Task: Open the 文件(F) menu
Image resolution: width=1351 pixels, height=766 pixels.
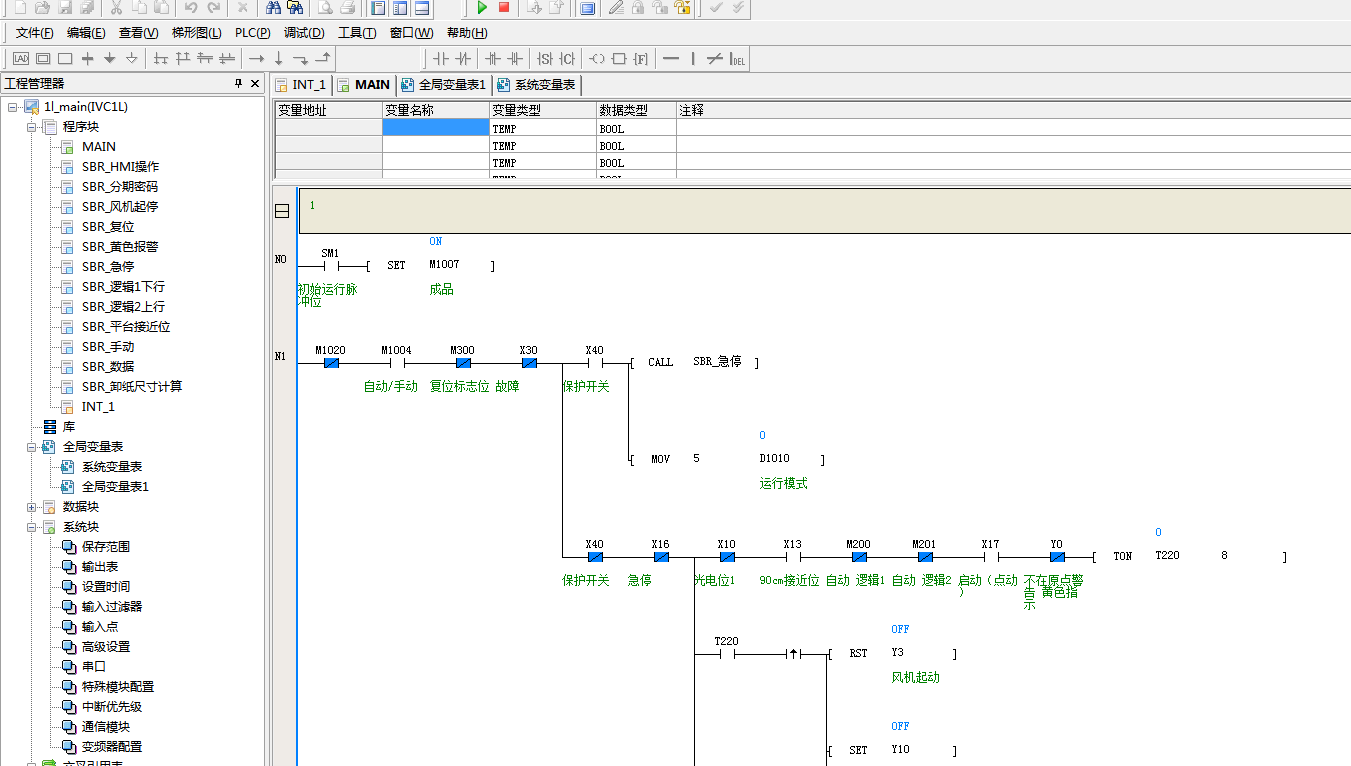Action: tap(34, 32)
